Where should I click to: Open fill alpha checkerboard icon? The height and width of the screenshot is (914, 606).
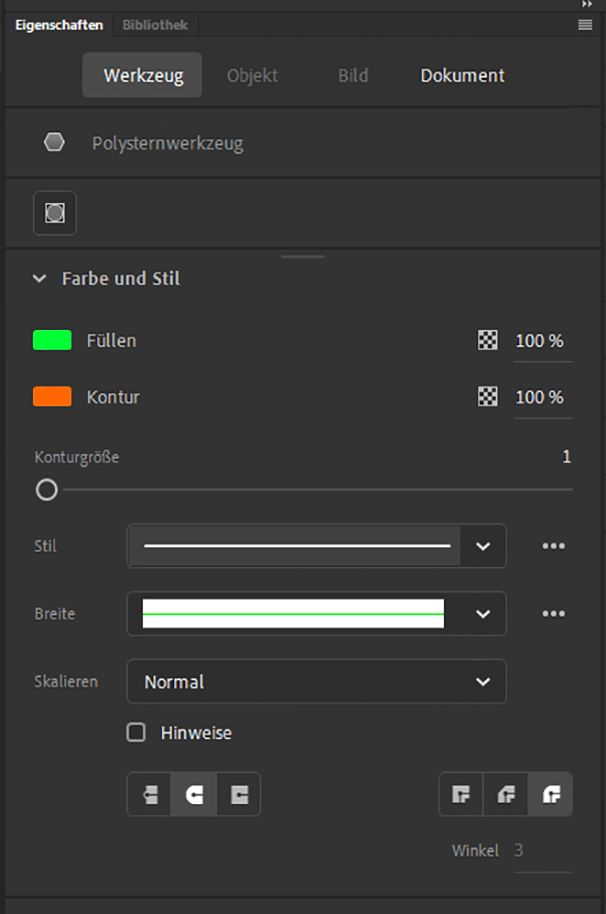(487, 341)
